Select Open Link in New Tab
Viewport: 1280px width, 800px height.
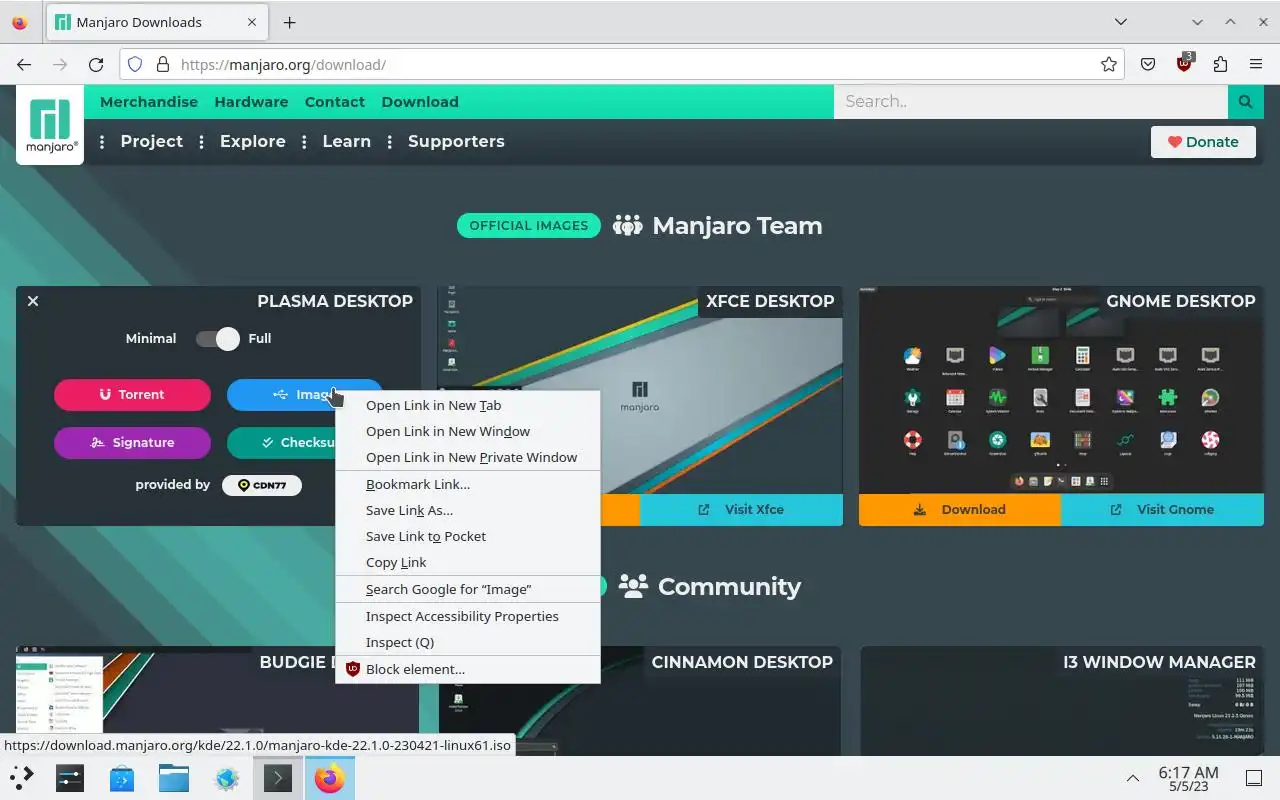[468, 405]
